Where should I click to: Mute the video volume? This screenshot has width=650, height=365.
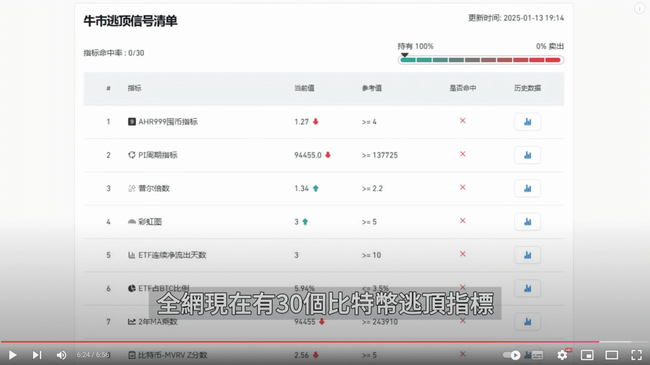pos(61,355)
